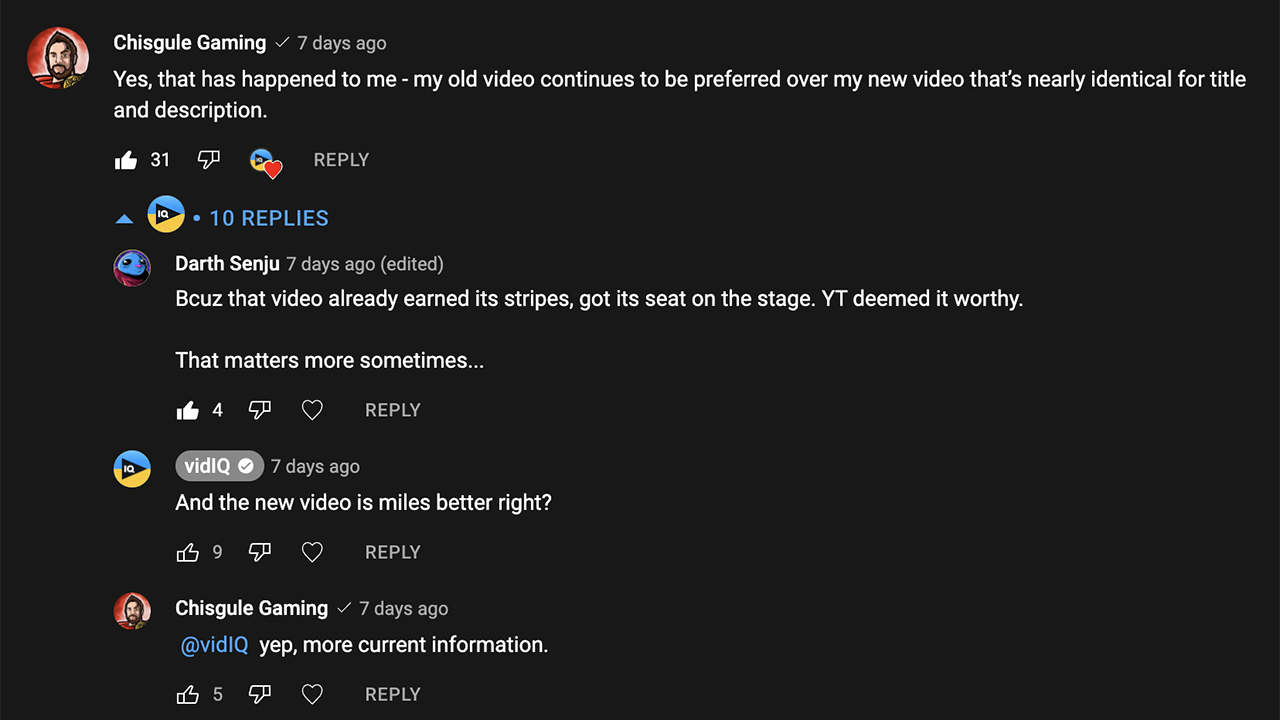Dislike vidIQ's reply
Screen dimensions: 1280x720
(x=260, y=552)
